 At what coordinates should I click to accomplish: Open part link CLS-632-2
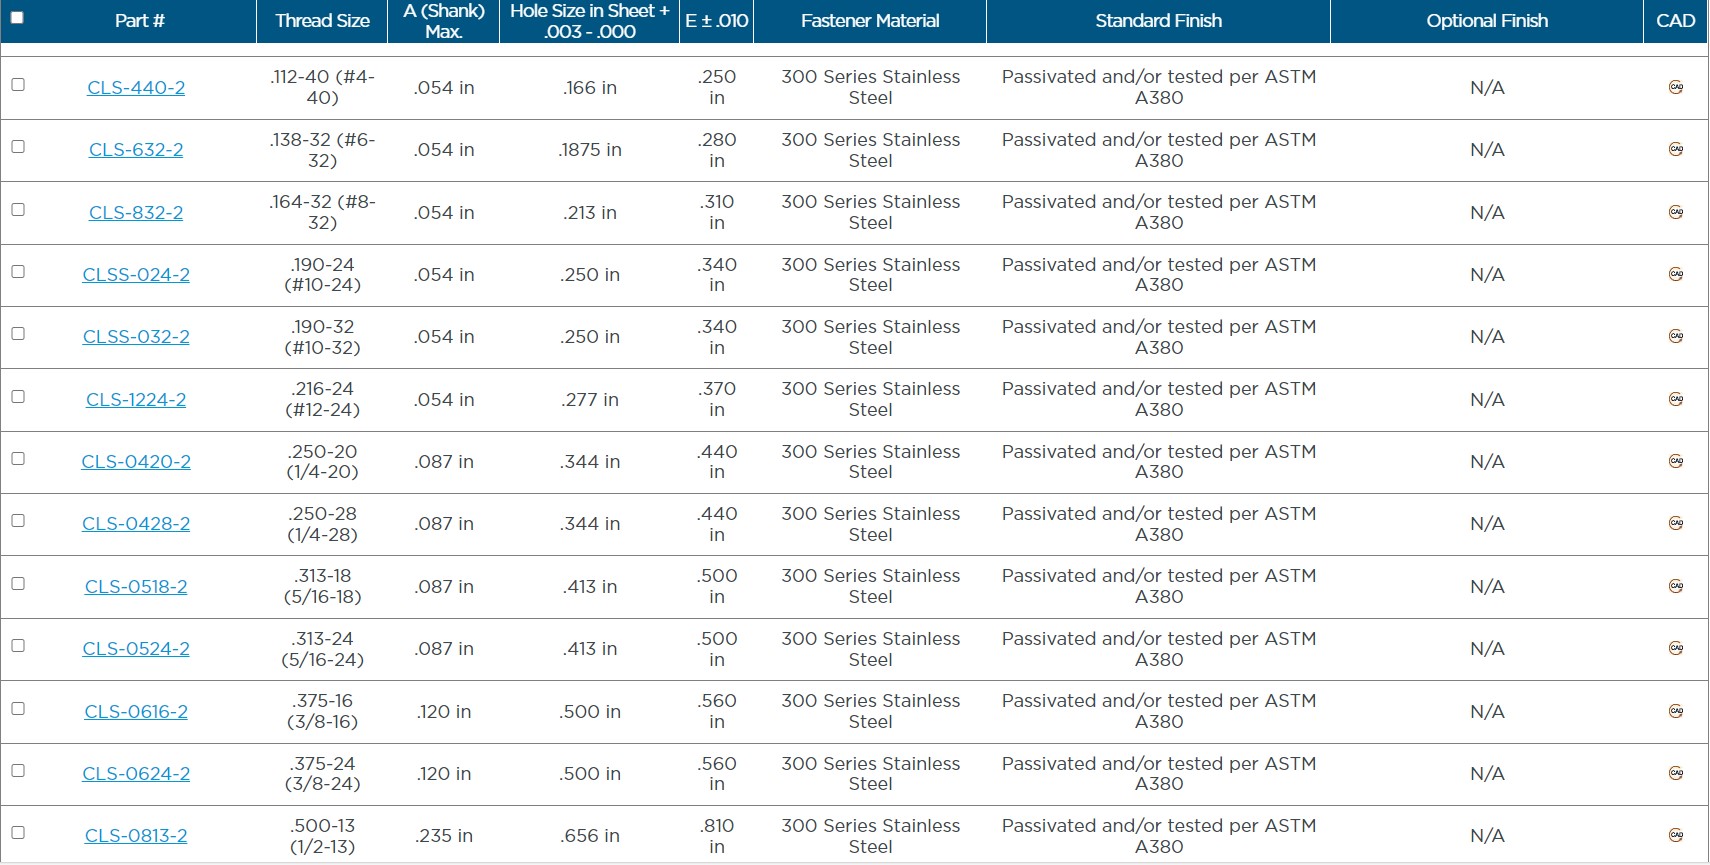tap(136, 149)
